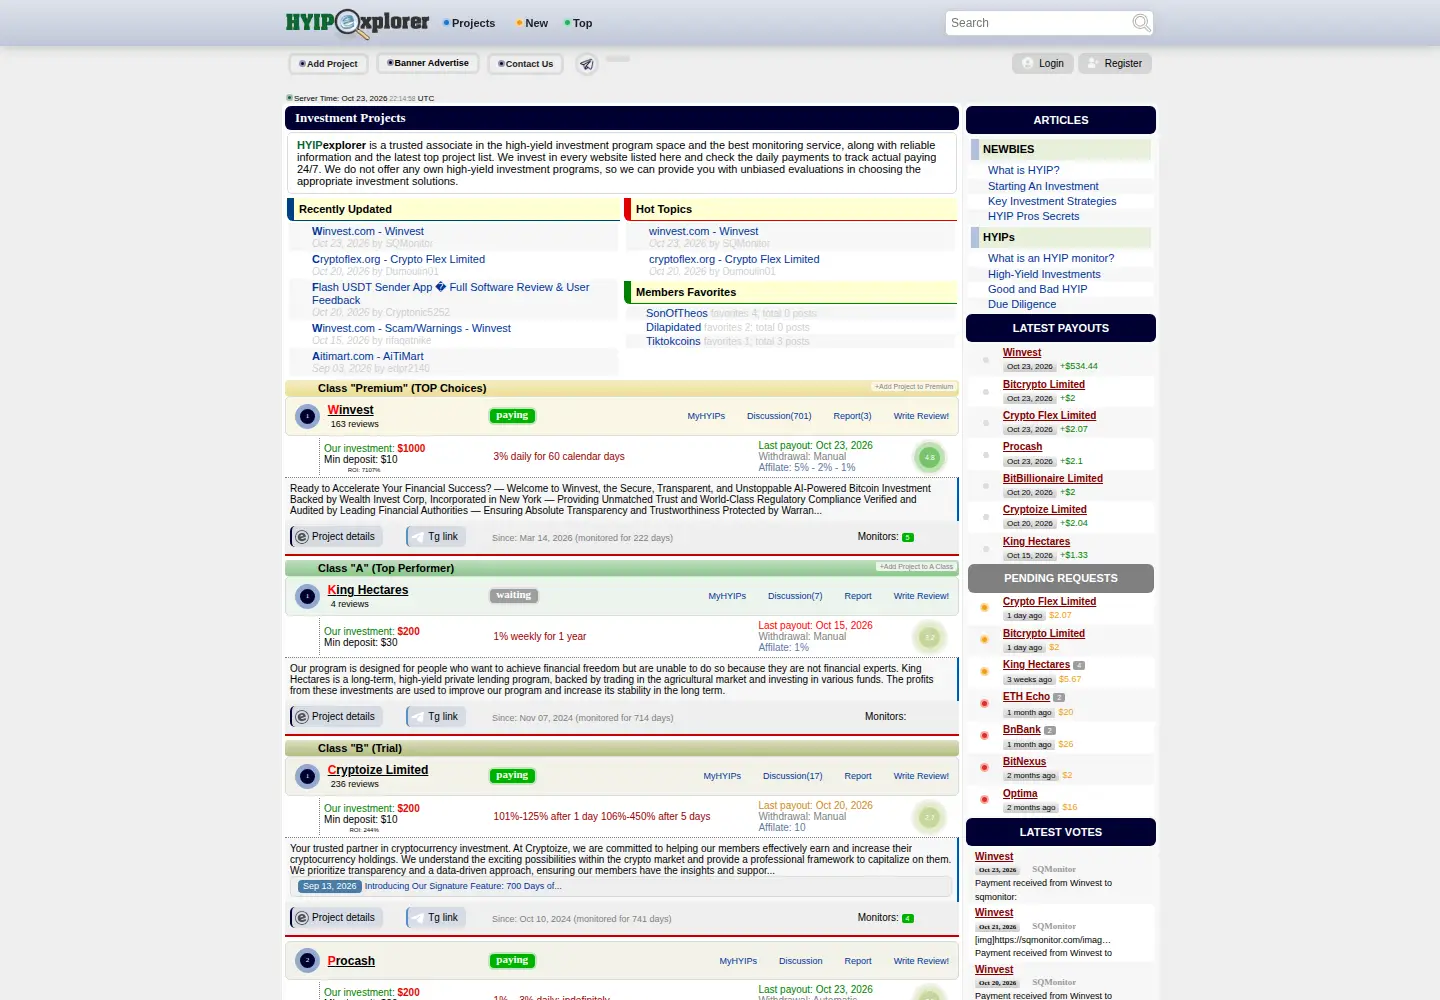Viewport: 1440px width, 1000px height.
Task: Click the Banner Advertise button
Action: pos(428,63)
